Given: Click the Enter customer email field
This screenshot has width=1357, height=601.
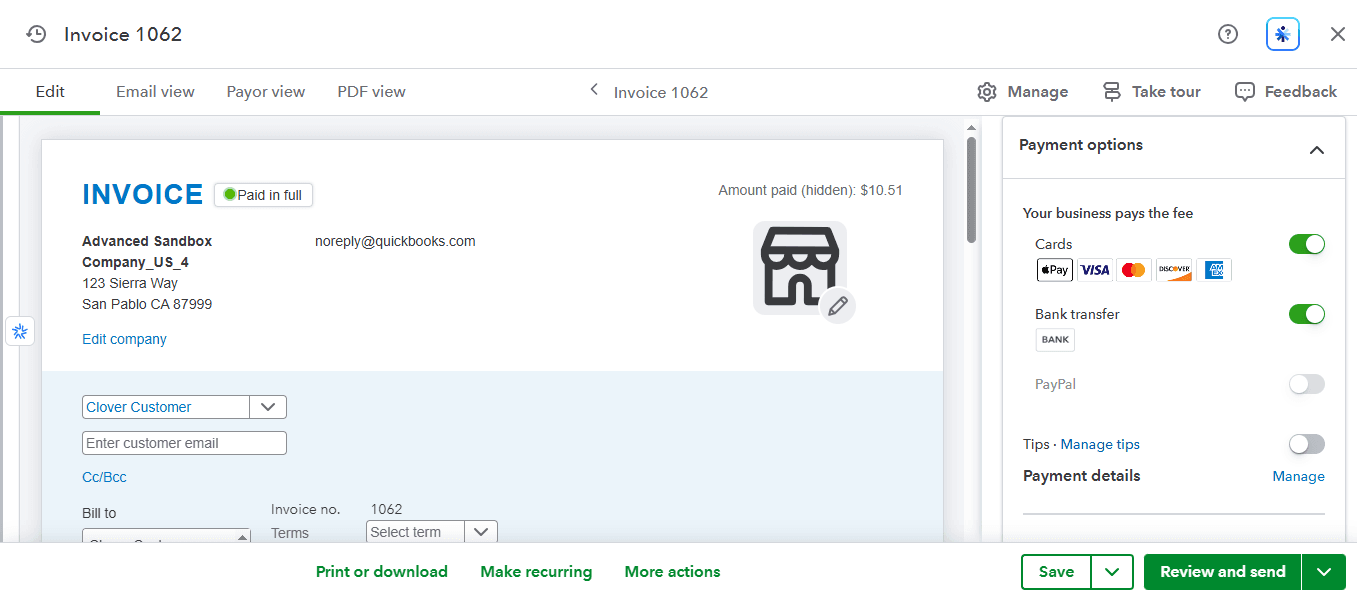Looking at the screenshot, I should 184,443.
